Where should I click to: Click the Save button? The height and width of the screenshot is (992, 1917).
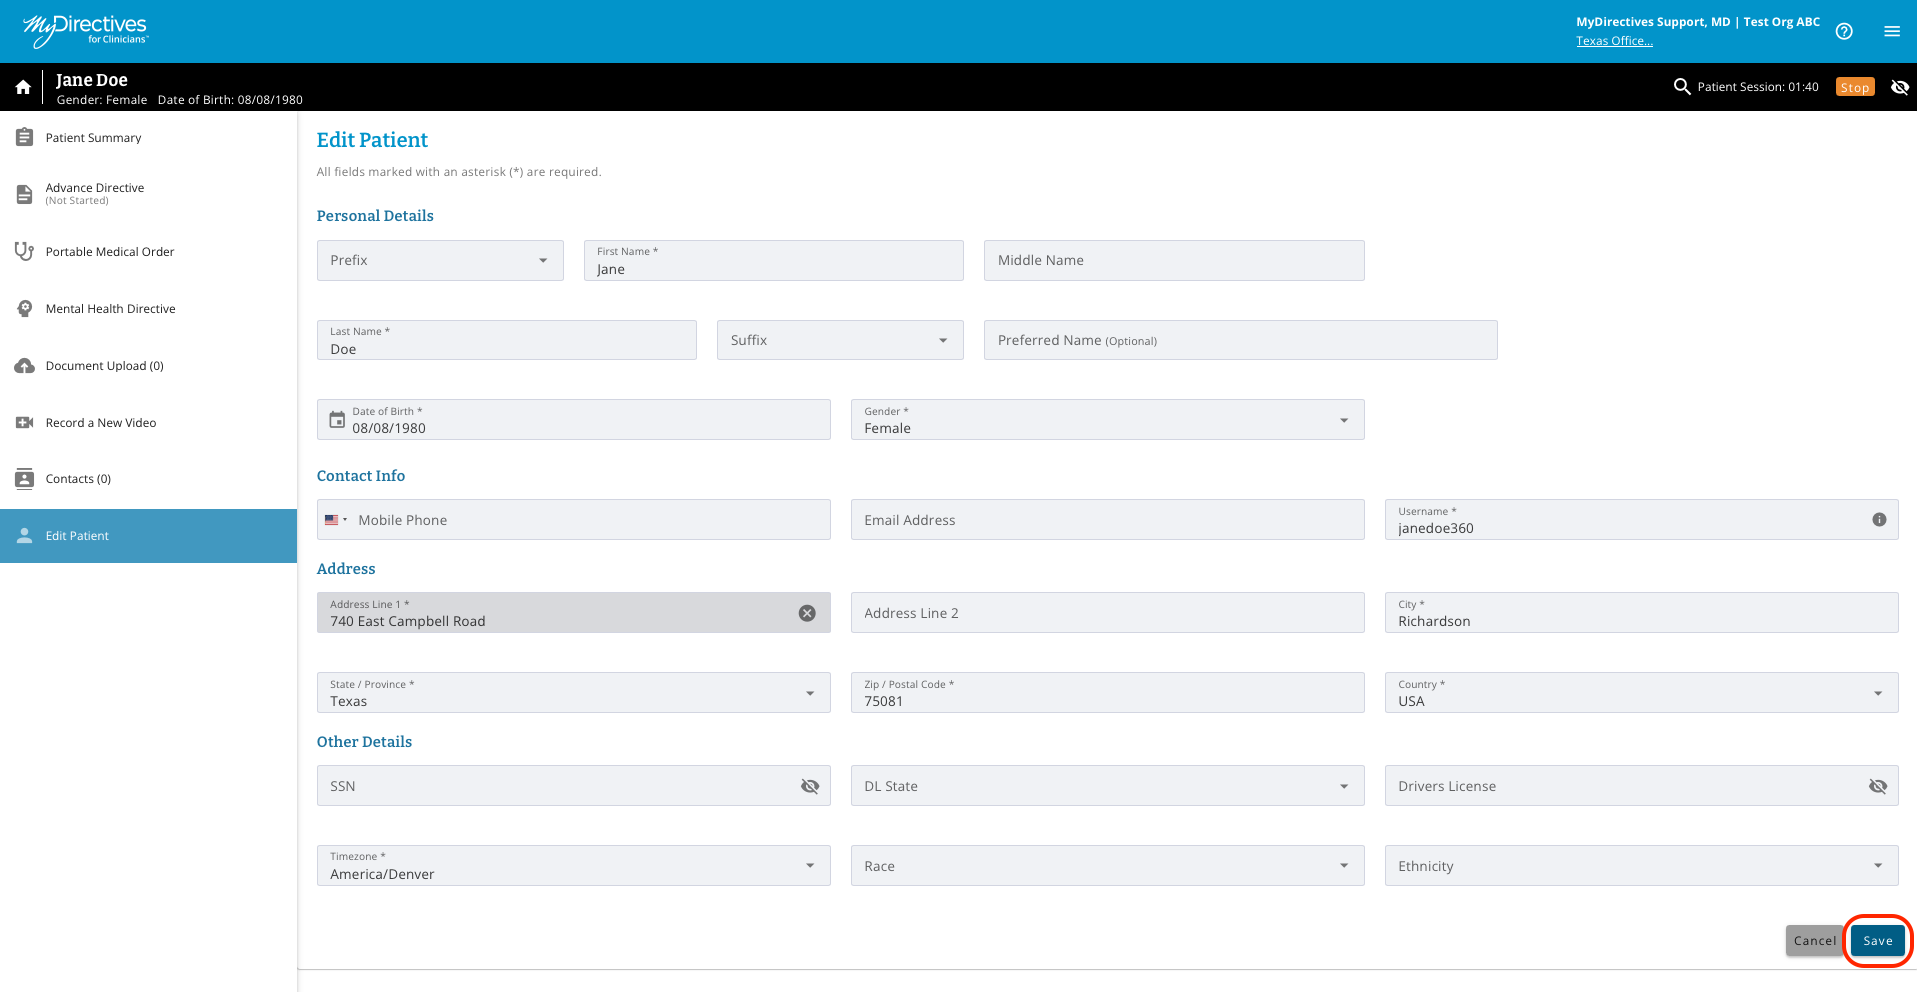(x=1878, y=941)
